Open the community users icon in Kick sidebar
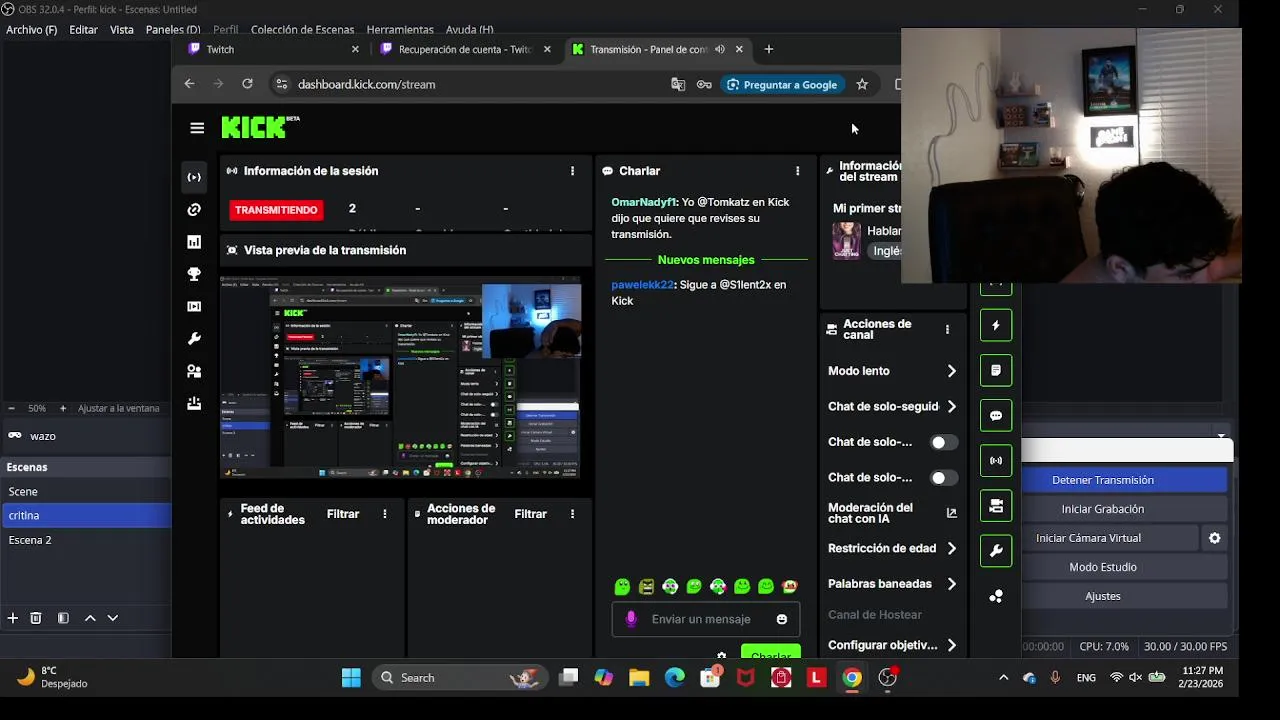 point(194,371)
